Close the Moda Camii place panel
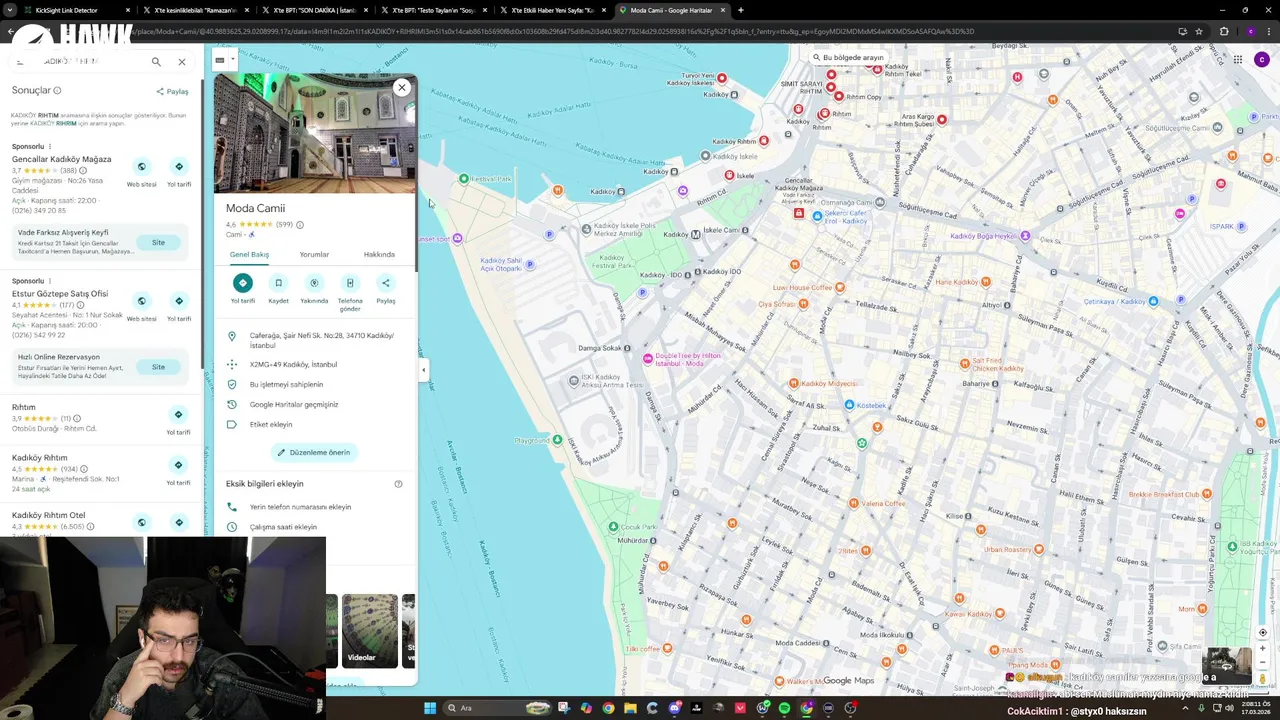 coord(402,88)
